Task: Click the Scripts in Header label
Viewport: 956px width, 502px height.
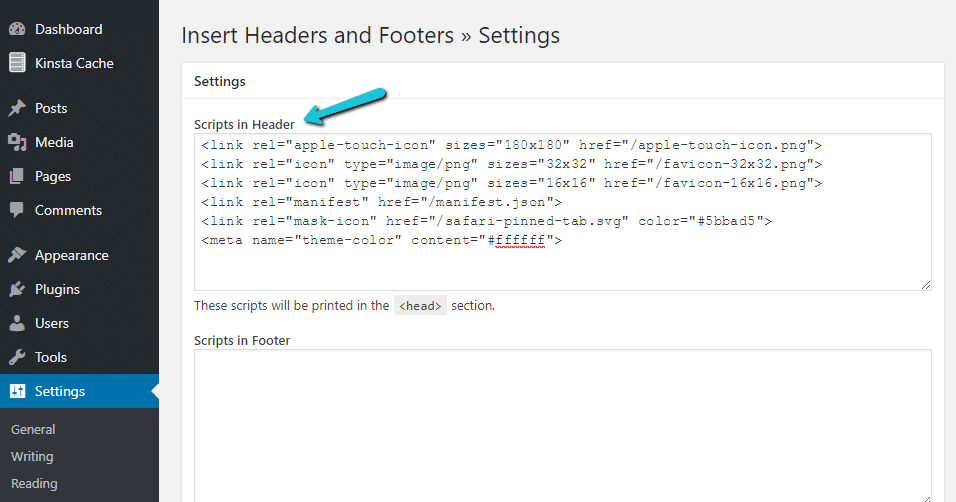Action: pyautogui.click(x=244, y=124)
